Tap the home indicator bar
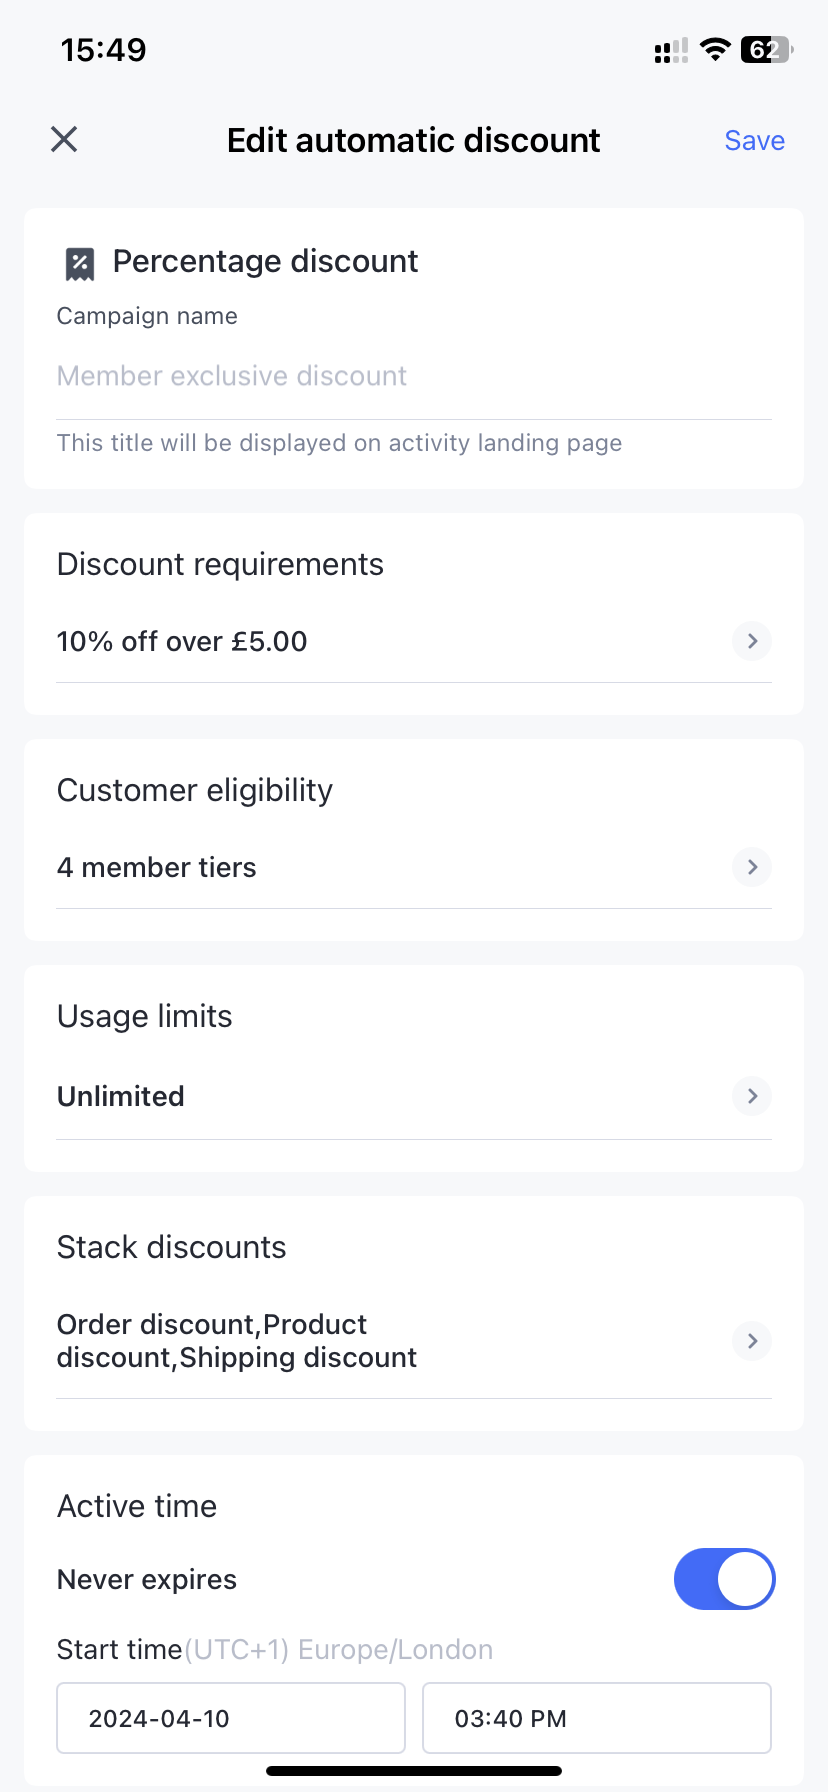 414,1771
